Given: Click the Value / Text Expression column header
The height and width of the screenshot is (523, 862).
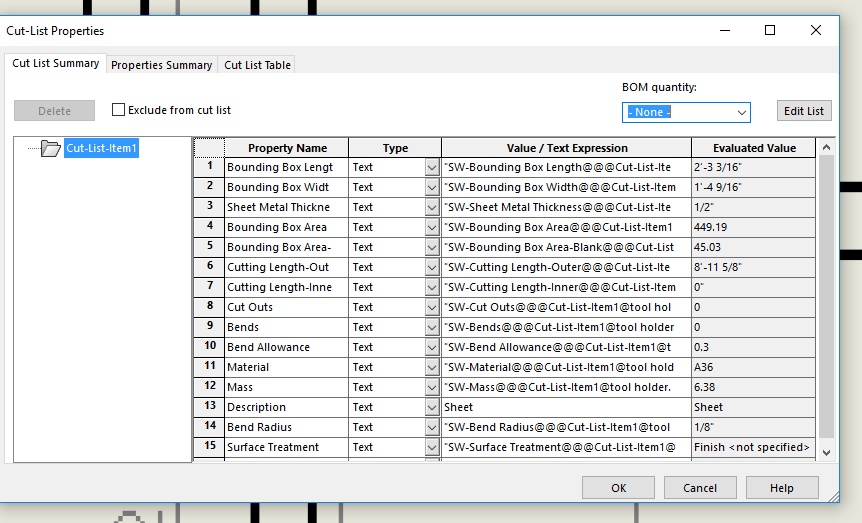Looking at the screenshot, I should 567,148.
